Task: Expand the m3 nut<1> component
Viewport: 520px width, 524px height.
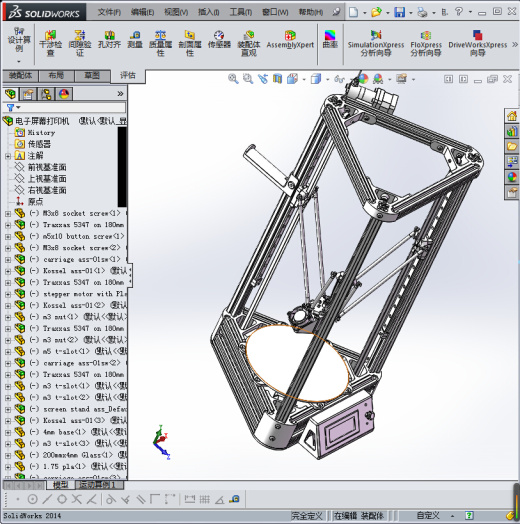Action: click(x=8, y=317)
